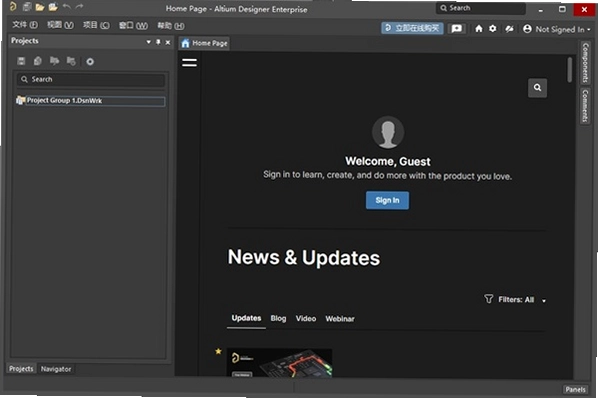Click the notifications icon beside the gear
The height and width of the screenshot is (398, 598).
pos(509,29)
